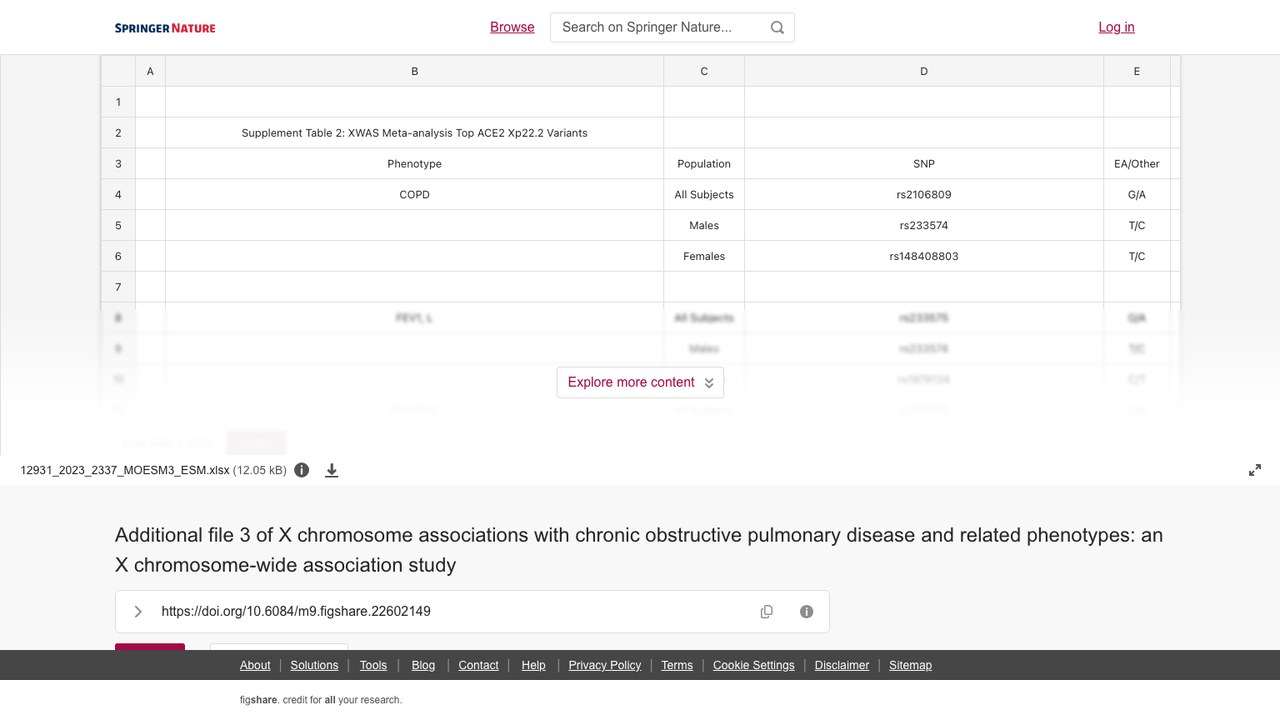Viewport: 1280px width, 720px height.
Task: Focus the Search on Springer Nature field
Action: [660, 27]
